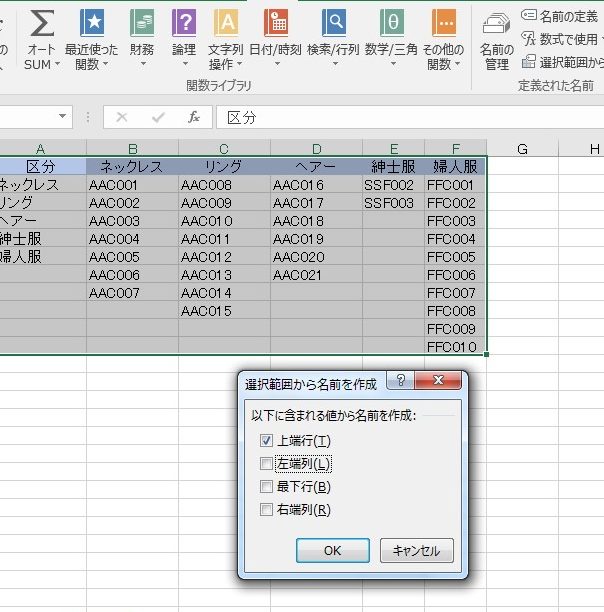
Task: Select cell containing FFC001
Action: (x=455, y=185)
